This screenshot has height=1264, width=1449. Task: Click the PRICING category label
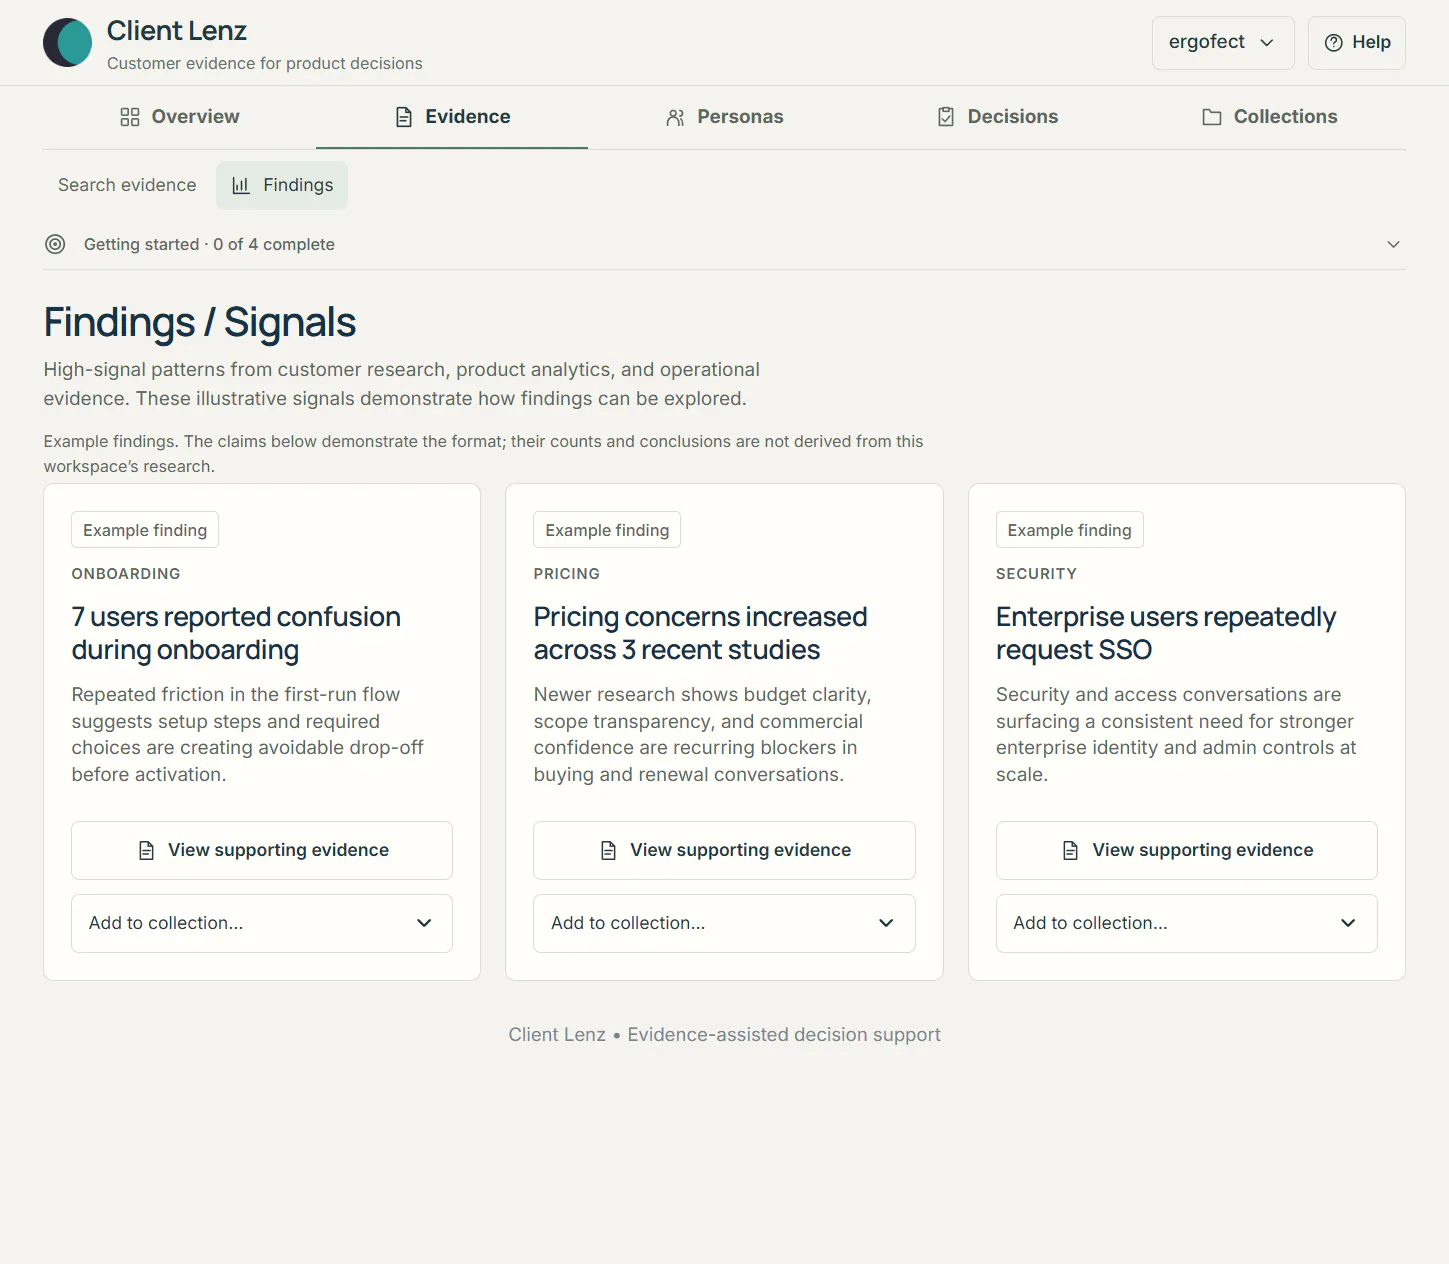567,574
